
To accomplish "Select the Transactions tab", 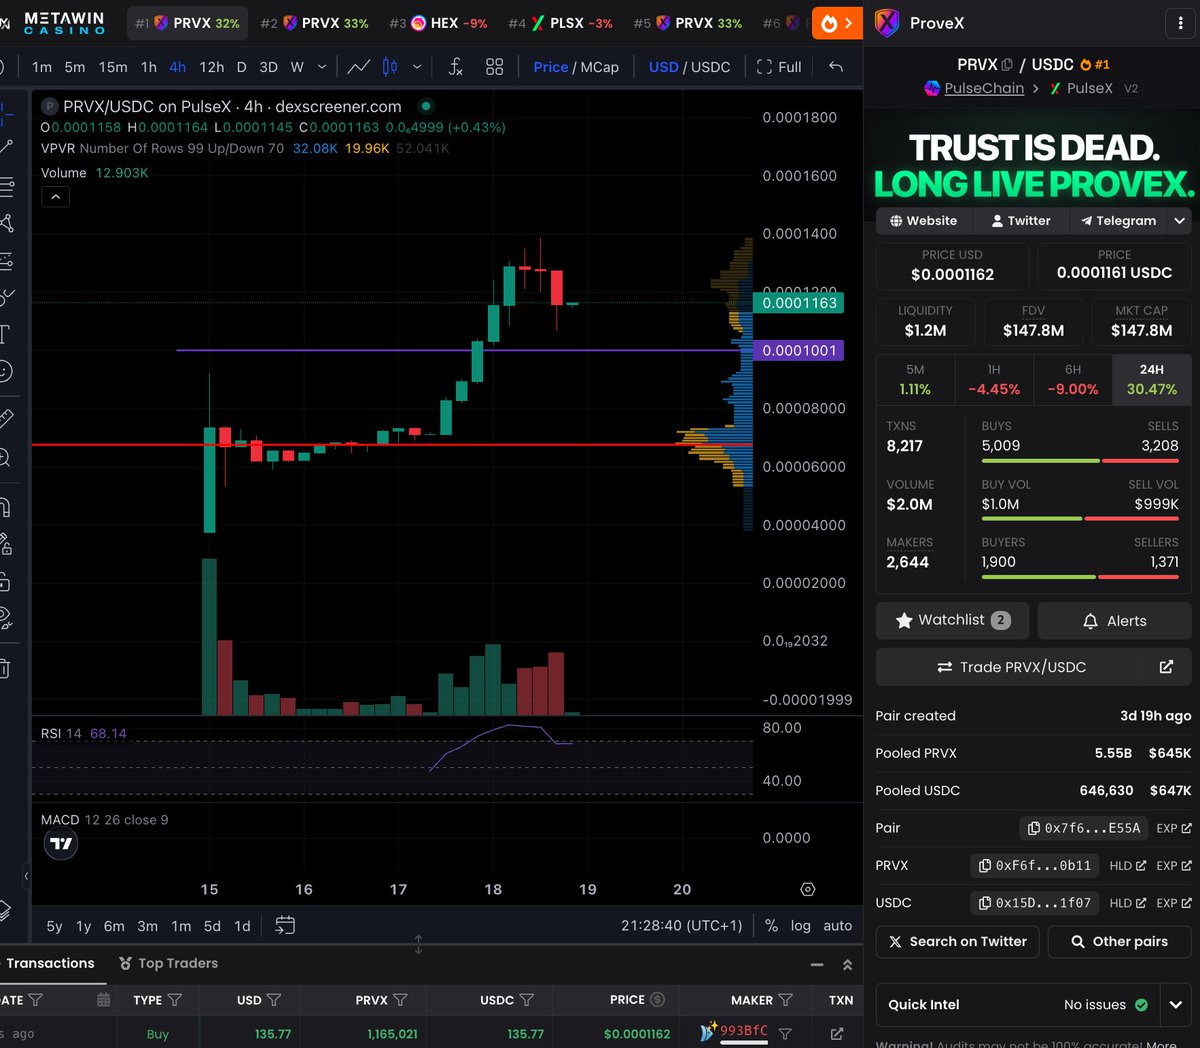I will pyautogui.click(x=49, y=963).
